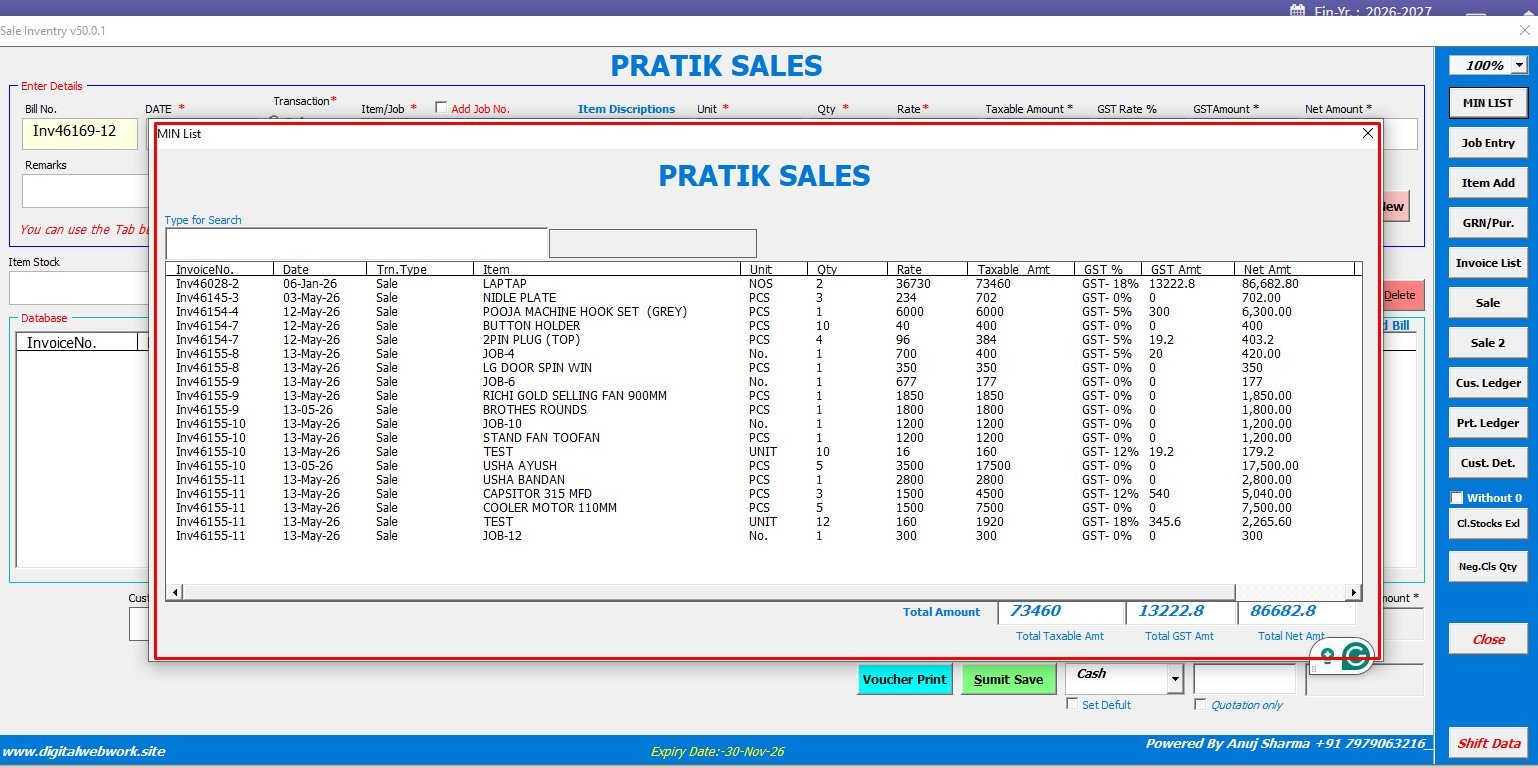Screen dimensions: 1538x768
Task: Check the Quotation only option
Action: [x=1201, y=704]
